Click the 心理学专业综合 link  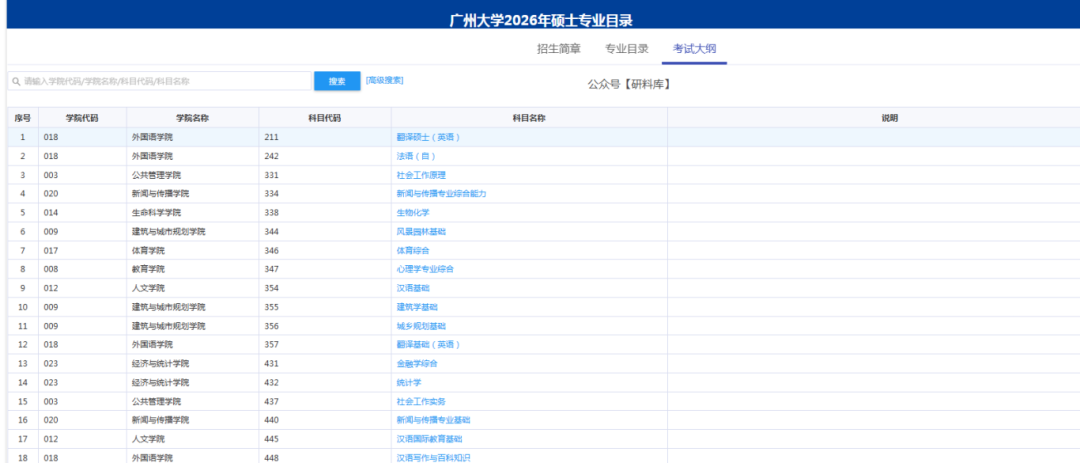[x=425, y=269]
